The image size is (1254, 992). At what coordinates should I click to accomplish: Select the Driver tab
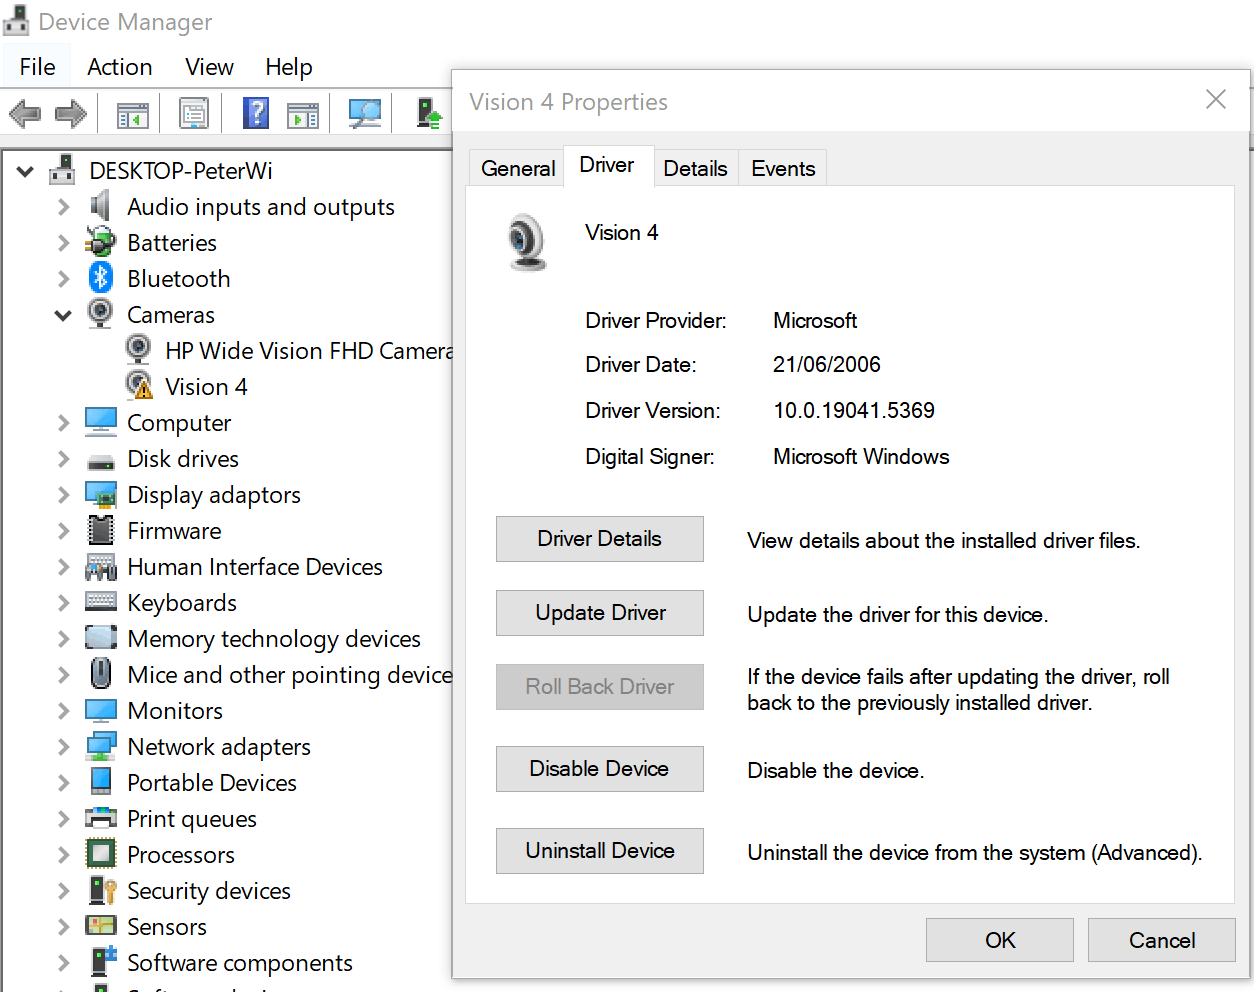[607, 165]
